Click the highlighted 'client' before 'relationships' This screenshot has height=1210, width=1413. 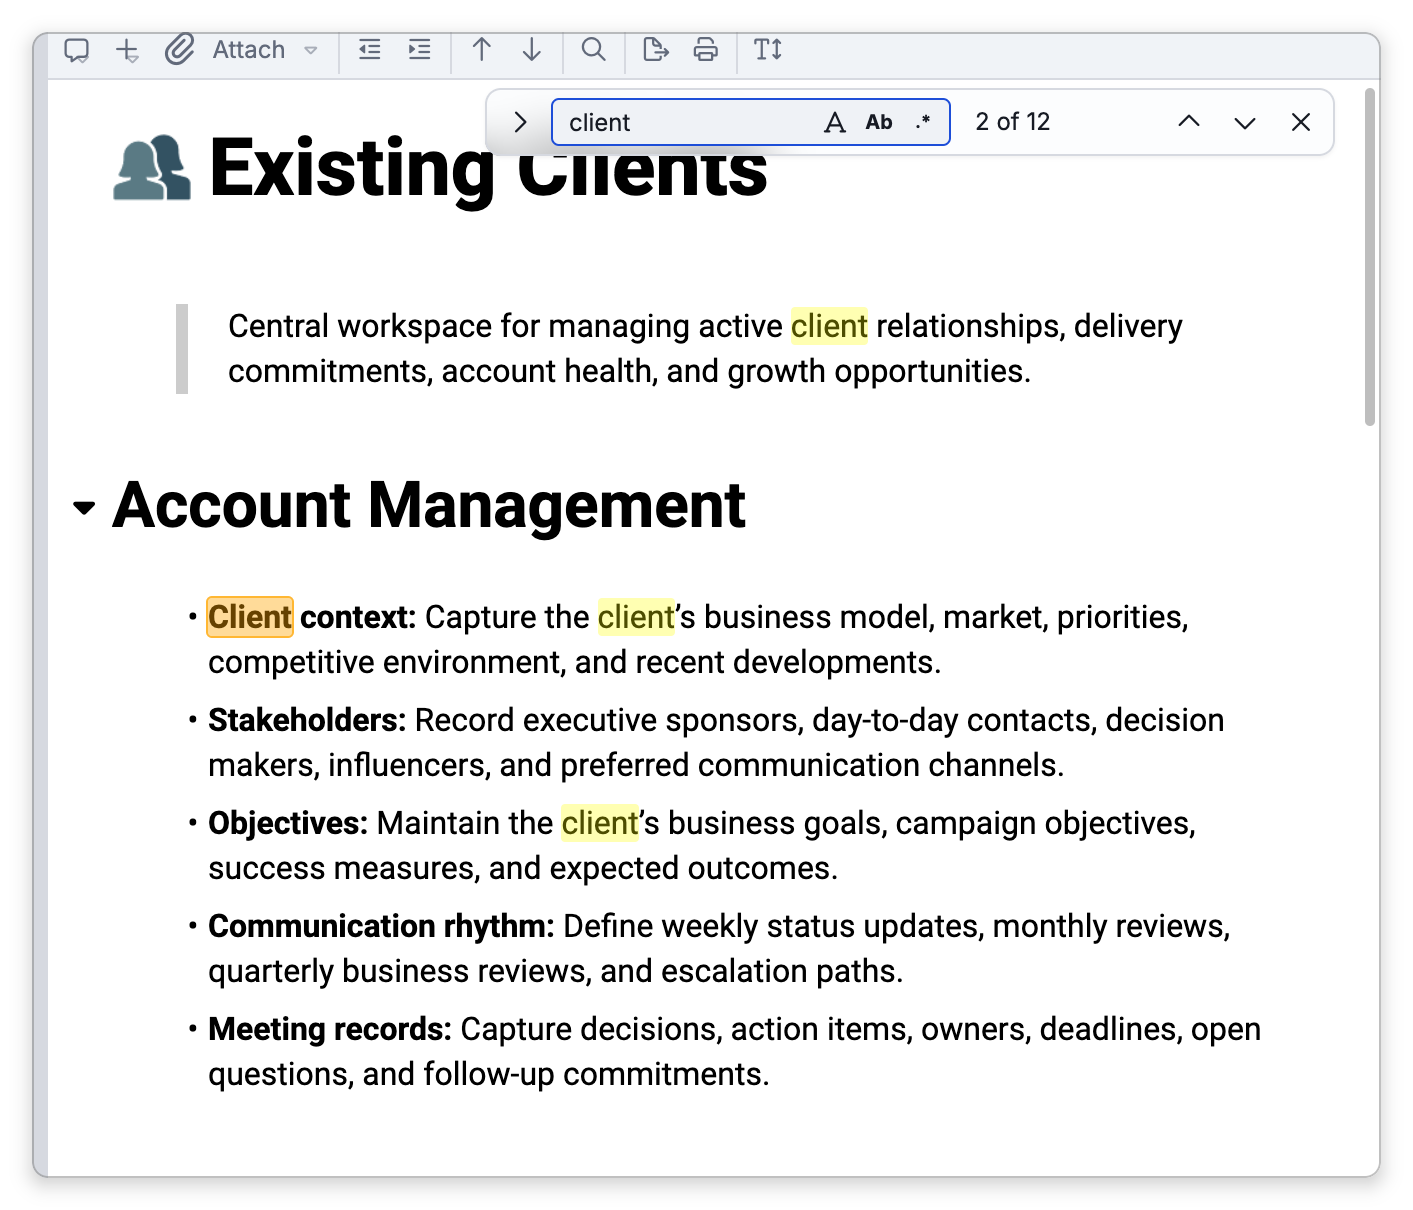tap(829, 326)
